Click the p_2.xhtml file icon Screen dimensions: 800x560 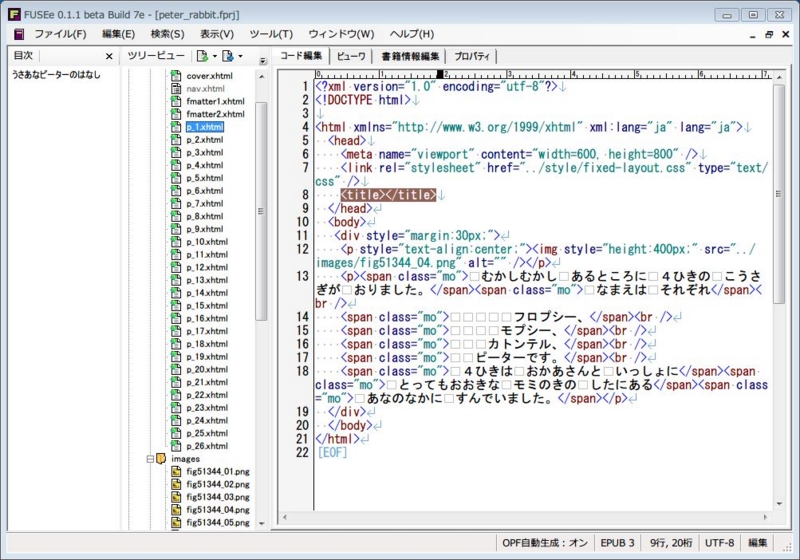coord(176,140)
